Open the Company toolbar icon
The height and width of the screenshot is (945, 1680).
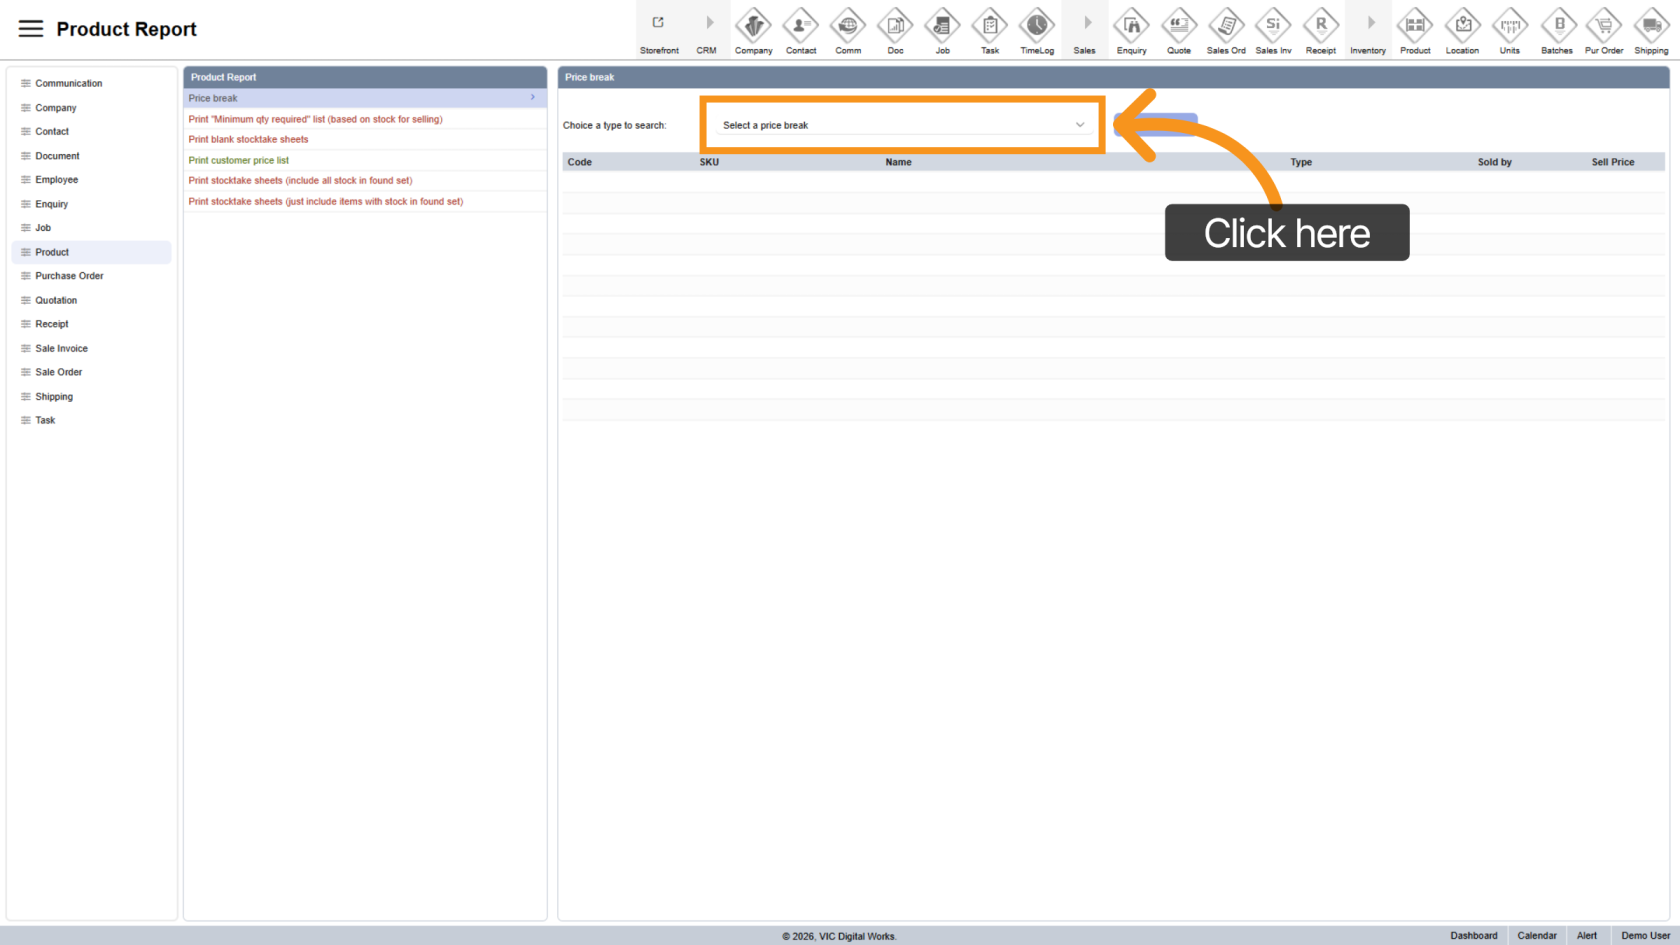pyautogui.click(x=753, y=25)
